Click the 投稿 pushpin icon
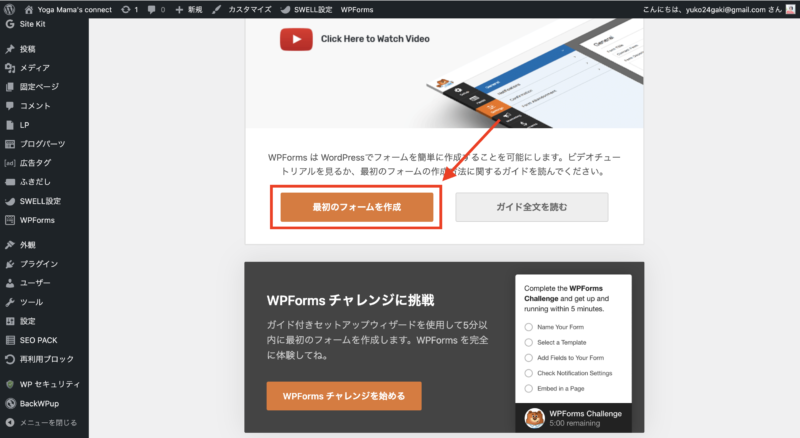 [9, 49]
